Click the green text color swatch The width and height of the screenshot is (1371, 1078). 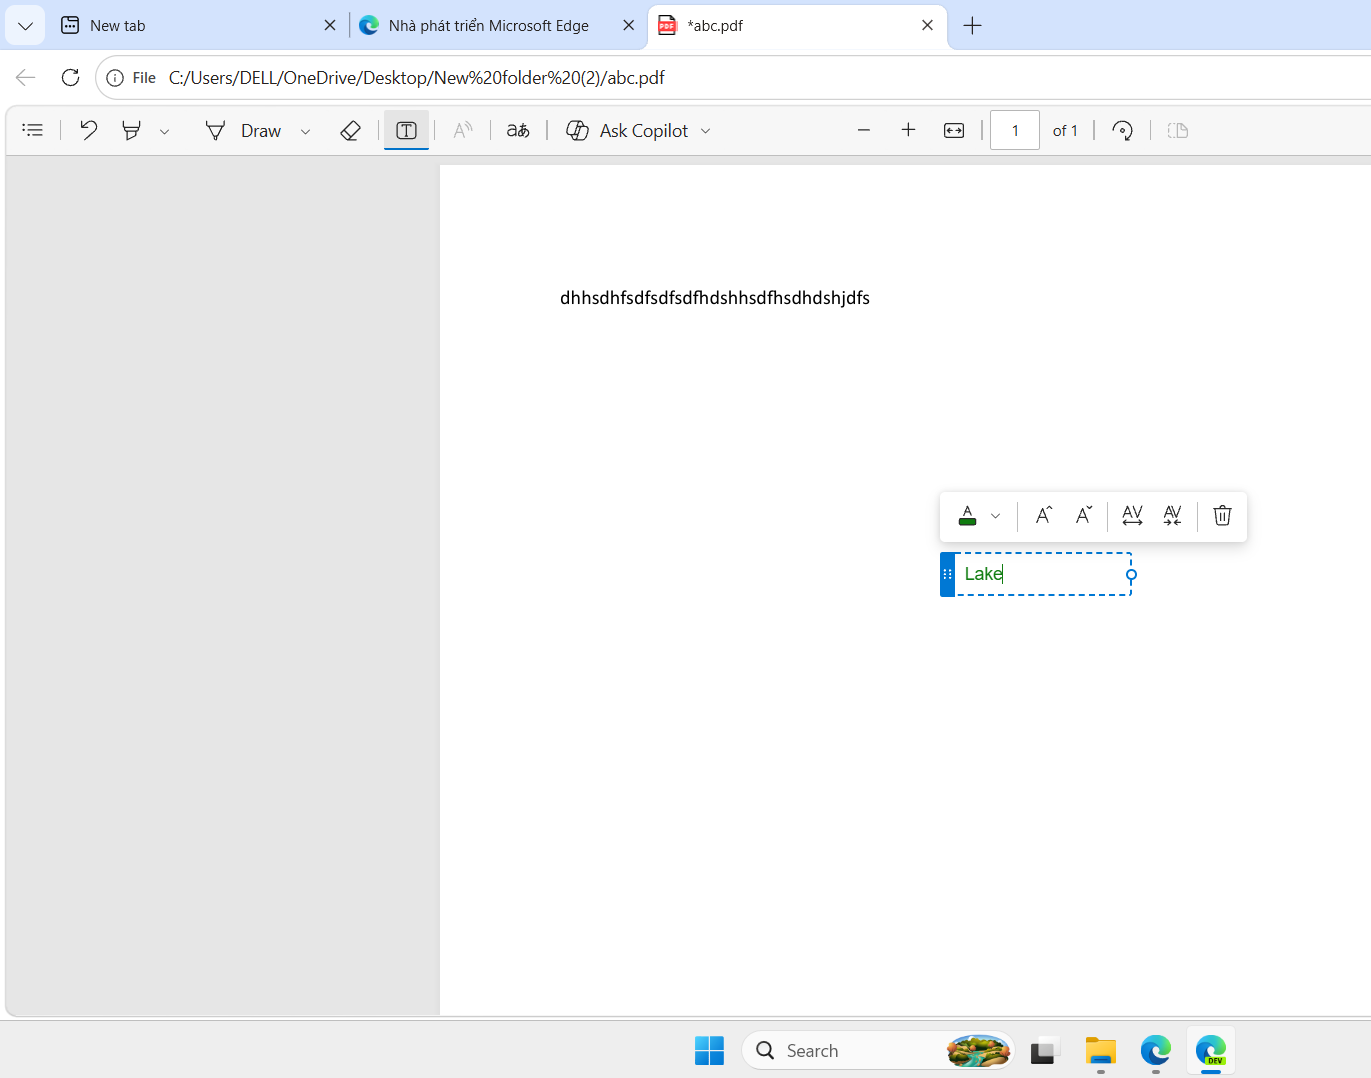pos(967,516)
